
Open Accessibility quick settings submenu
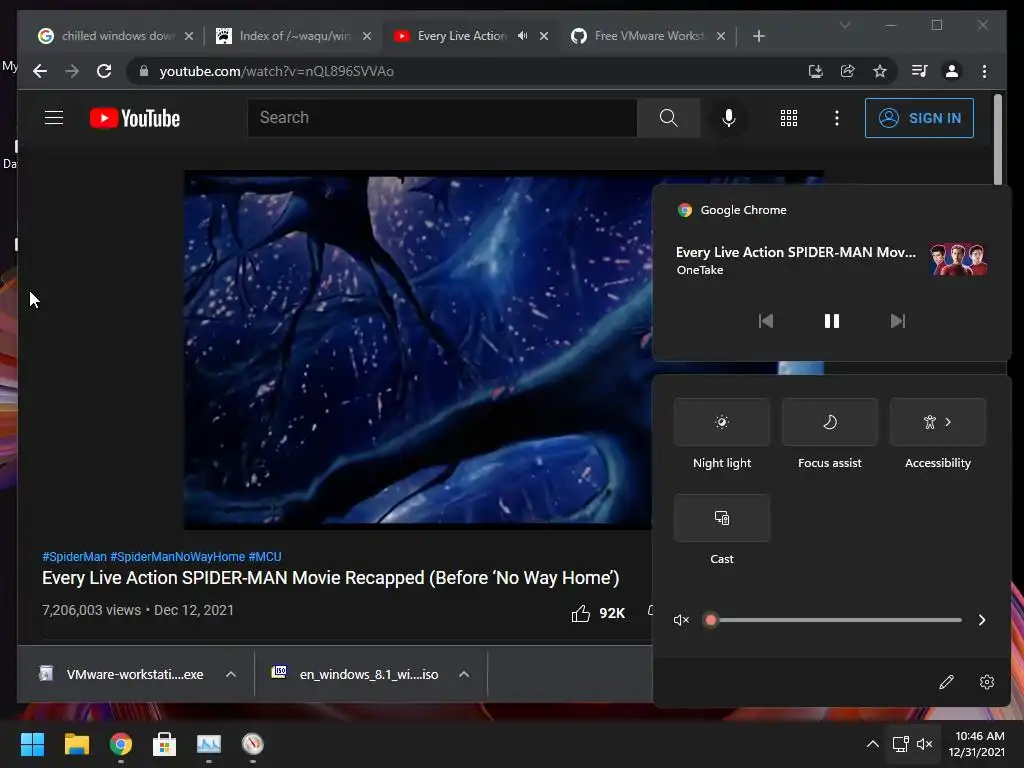938,422
